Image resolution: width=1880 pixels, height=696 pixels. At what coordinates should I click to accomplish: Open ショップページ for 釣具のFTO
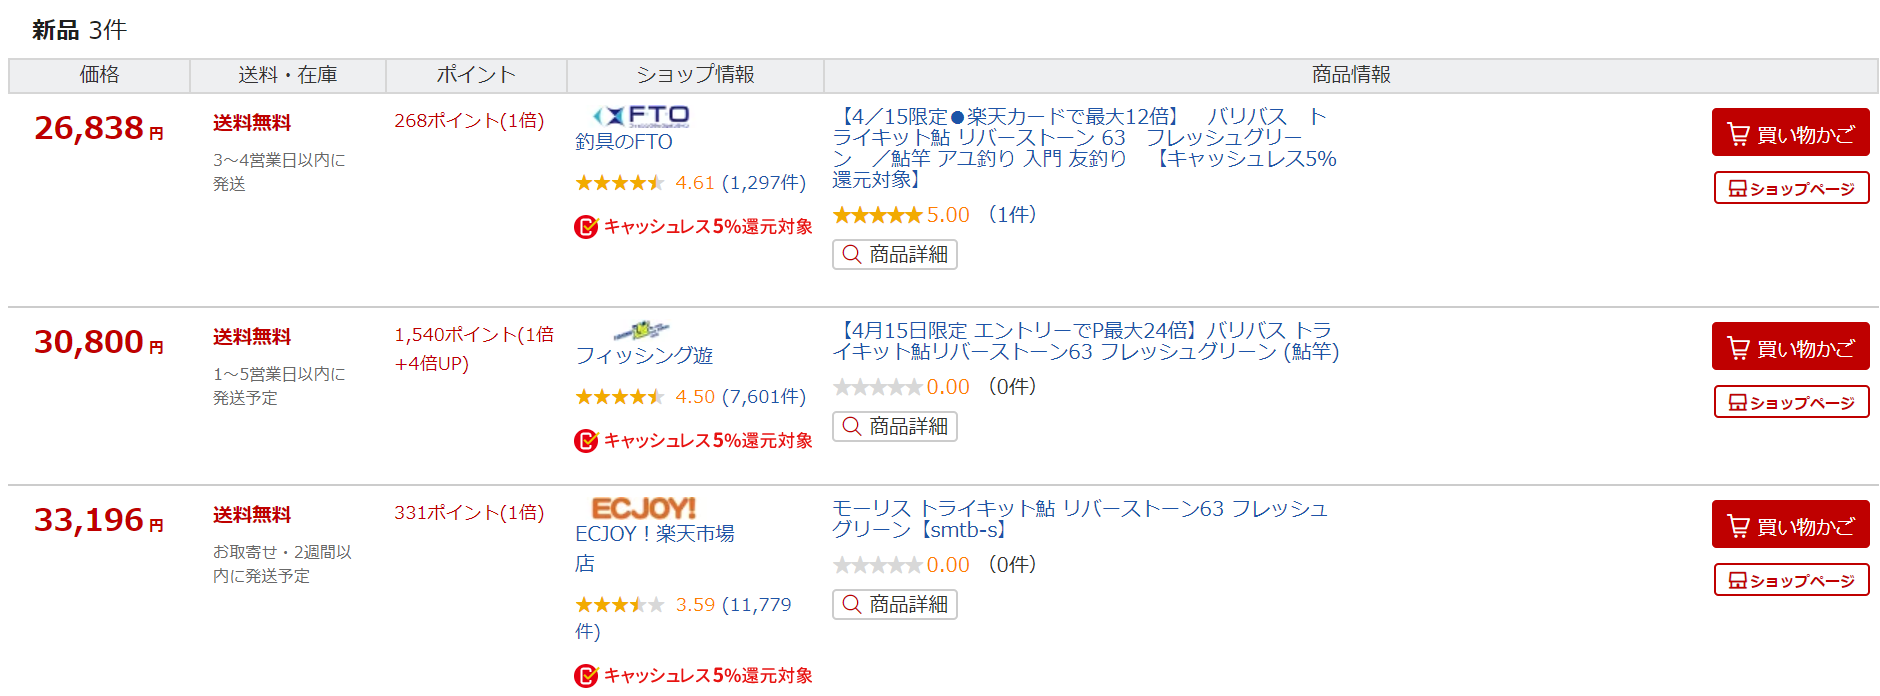coord(1791,188)
